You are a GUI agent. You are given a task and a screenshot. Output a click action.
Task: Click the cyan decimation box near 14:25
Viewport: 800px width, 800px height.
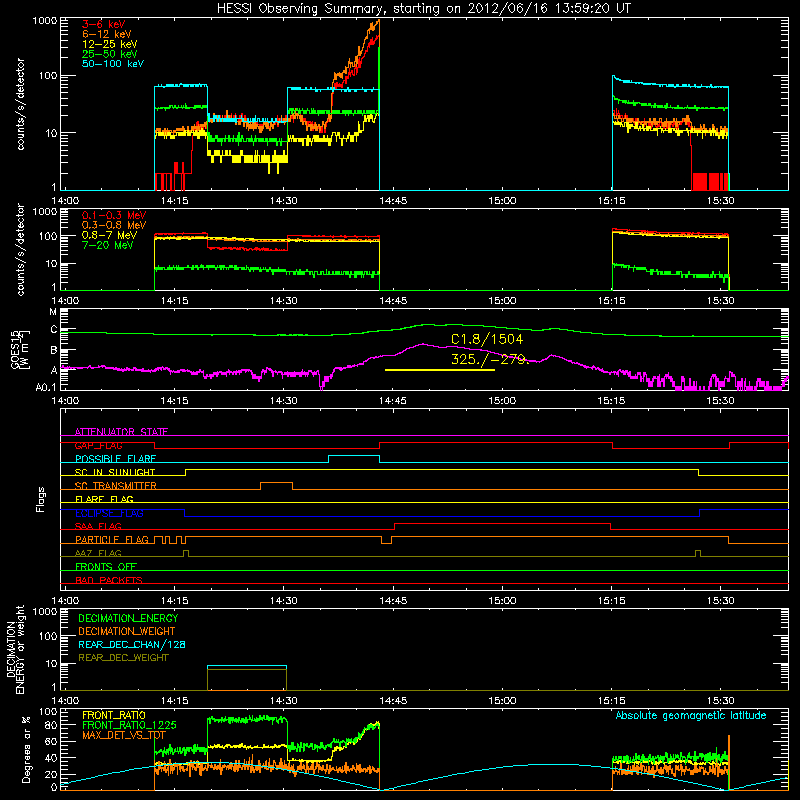click(247, 666)
